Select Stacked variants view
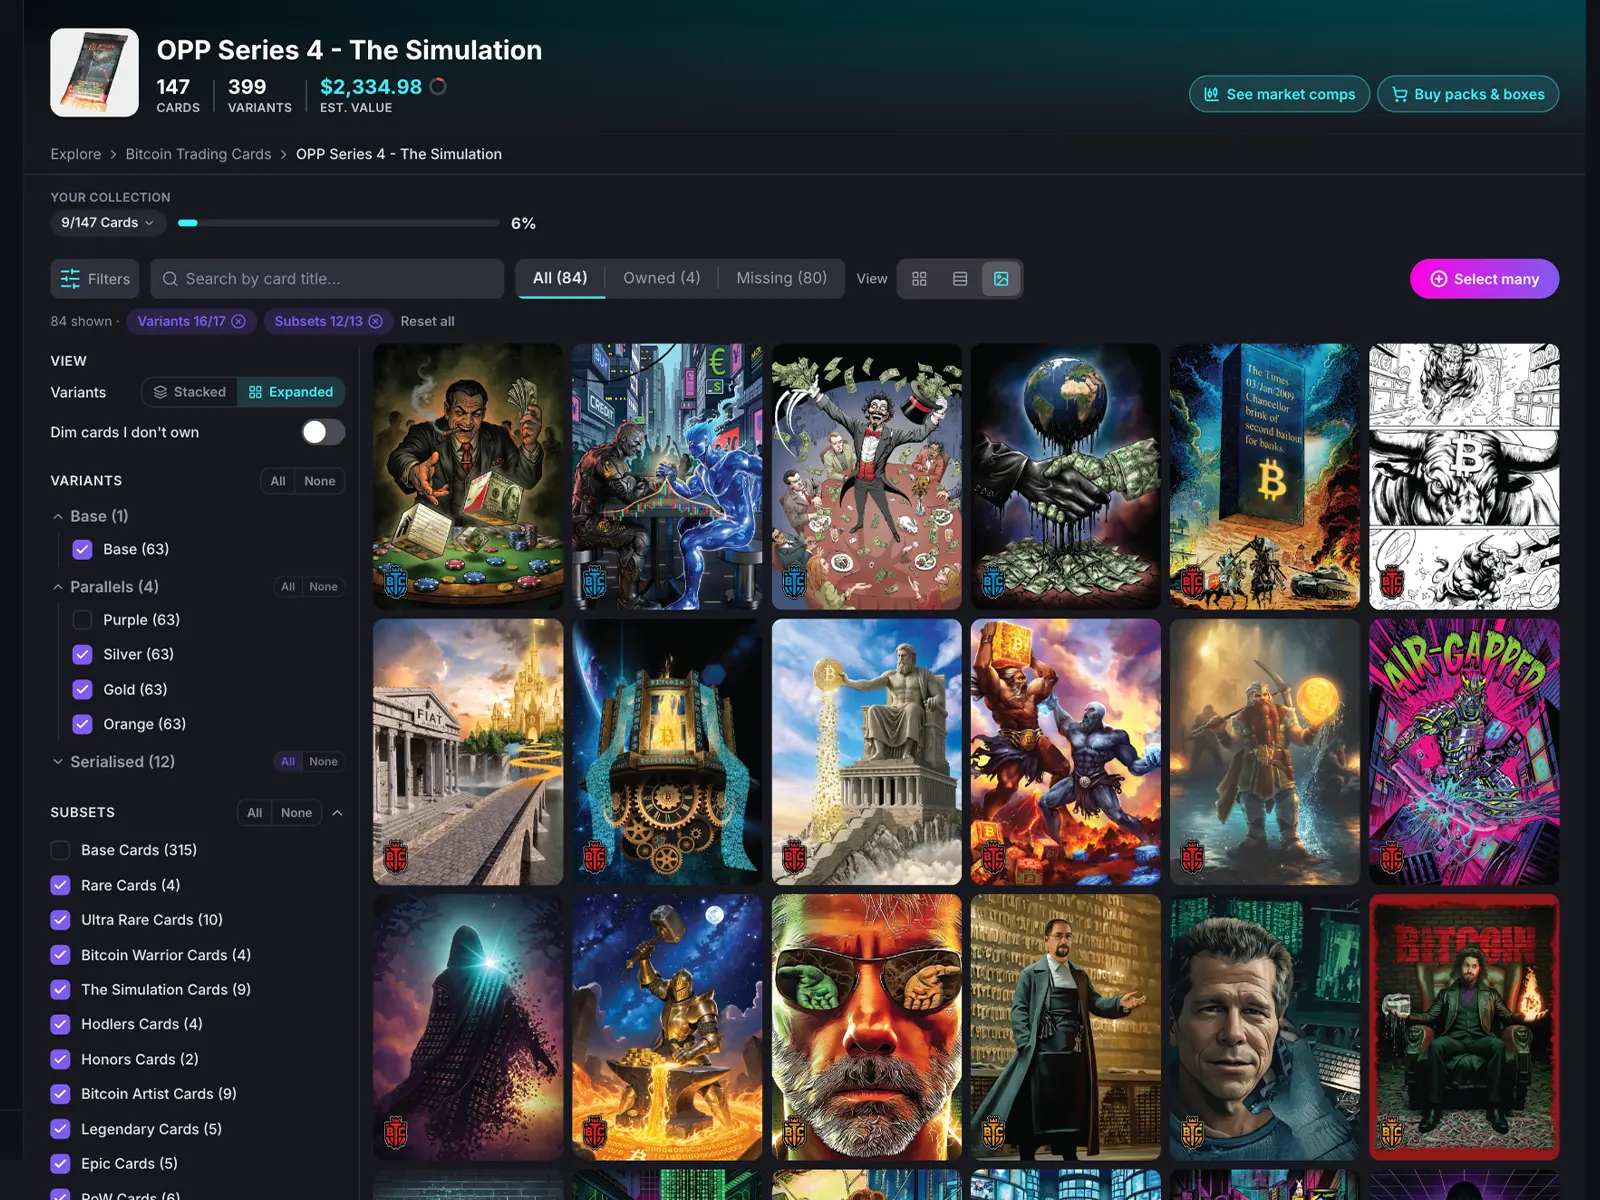The width and height of the screenshot is (1600, 1200). 190,392
